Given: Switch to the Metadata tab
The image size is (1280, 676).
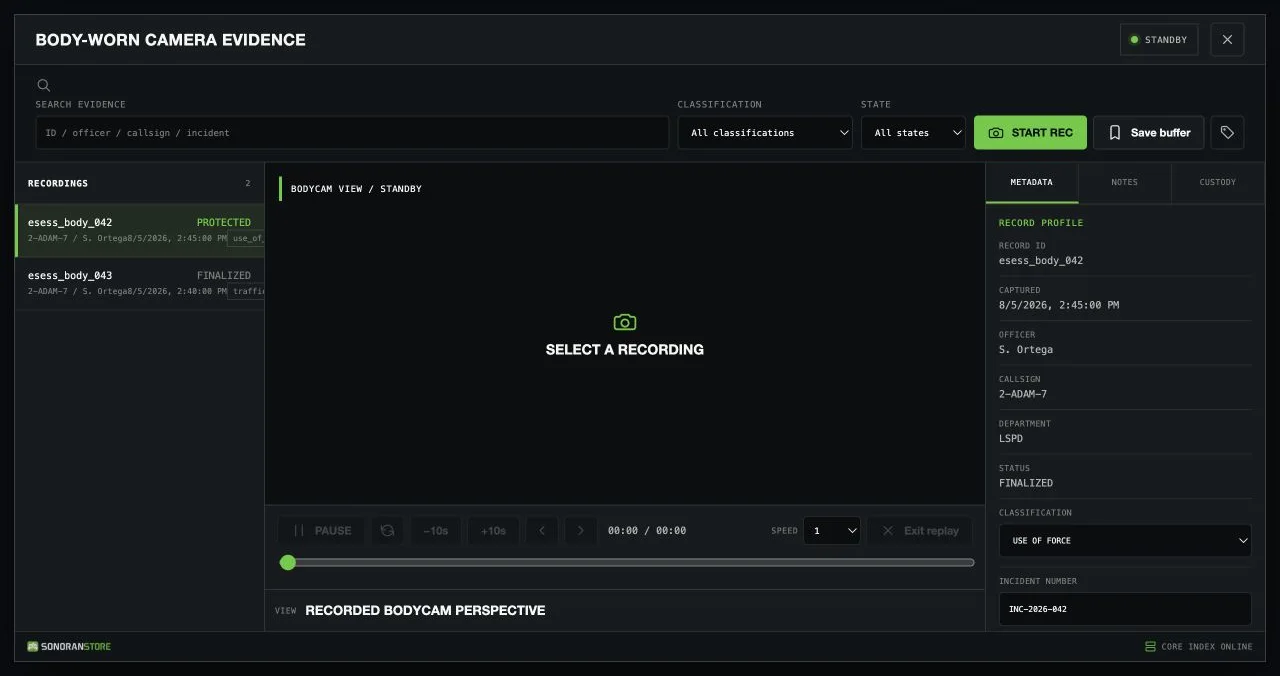Looking at the screenshot, I should 1031,183.
